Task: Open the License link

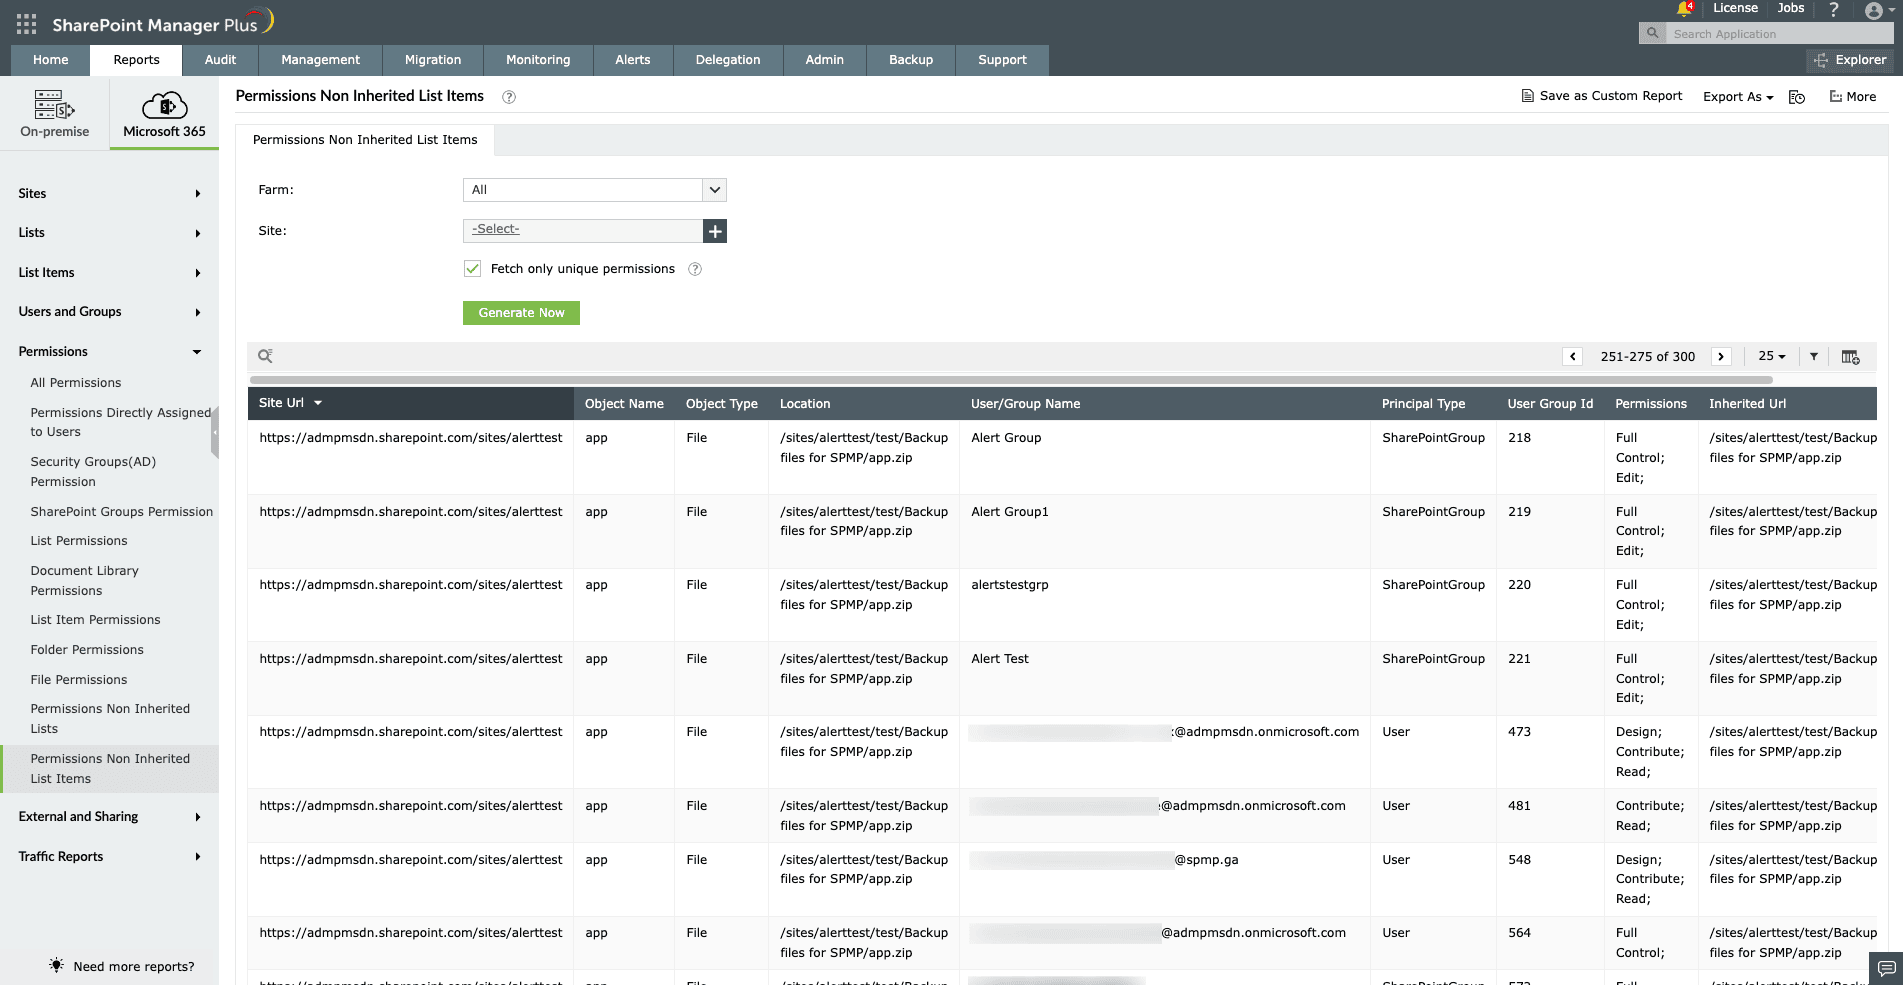Action: click(1735, 8)
